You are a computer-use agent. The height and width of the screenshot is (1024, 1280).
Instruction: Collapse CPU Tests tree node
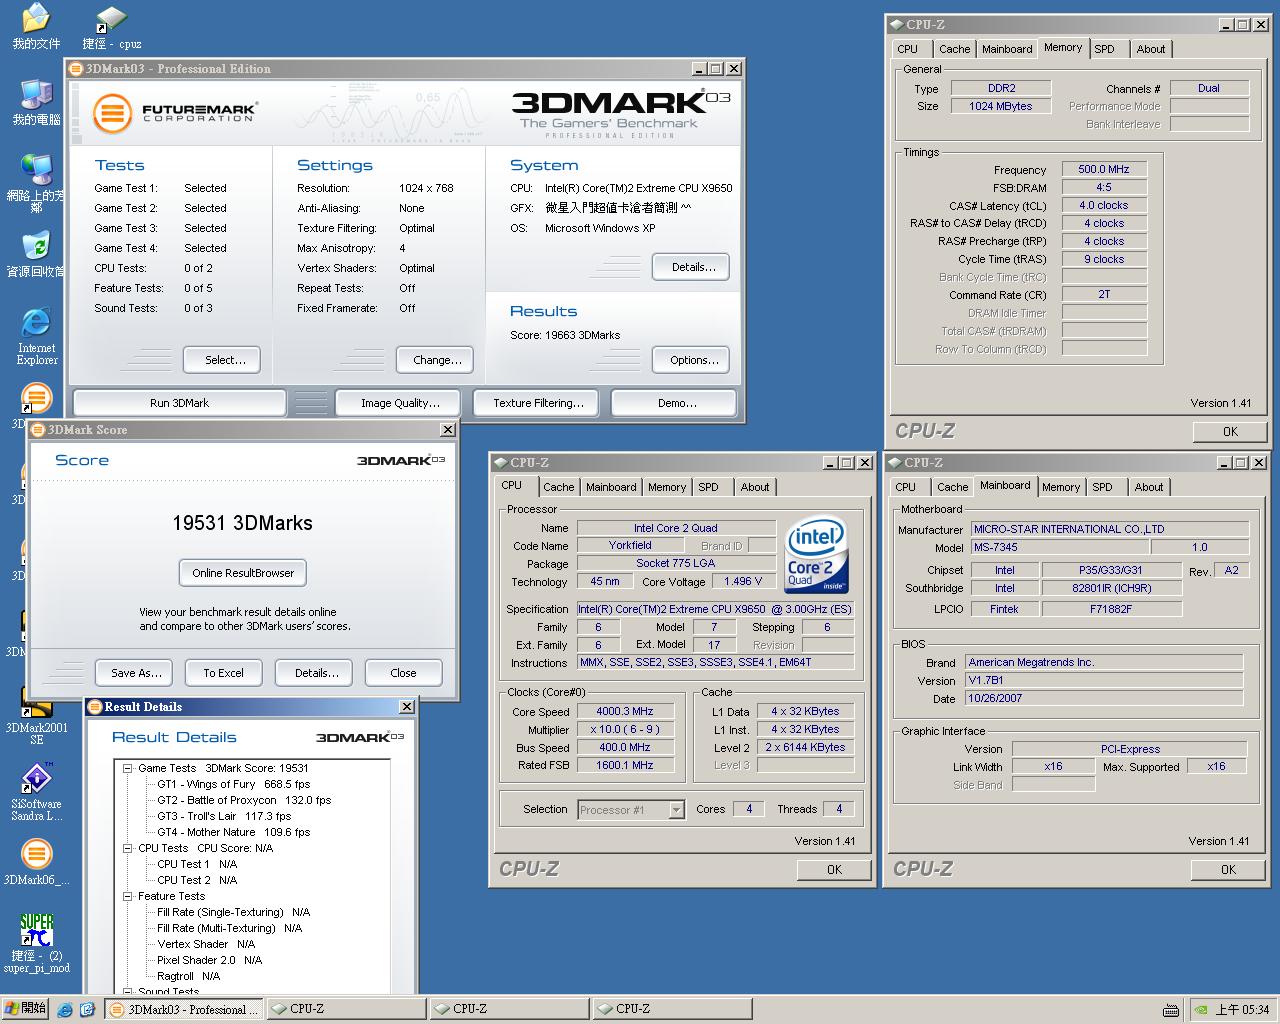(128, 848)
